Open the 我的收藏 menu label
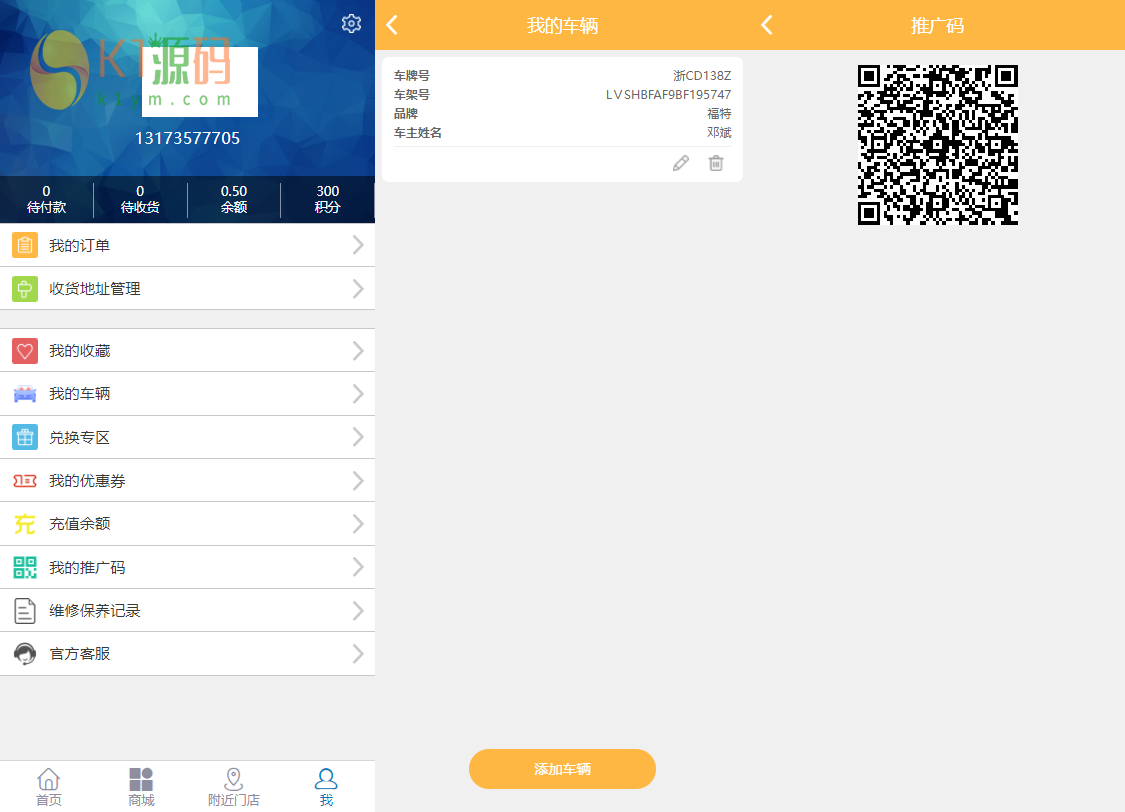Viewport: 1125px width, 812px height. pos(80,351)
